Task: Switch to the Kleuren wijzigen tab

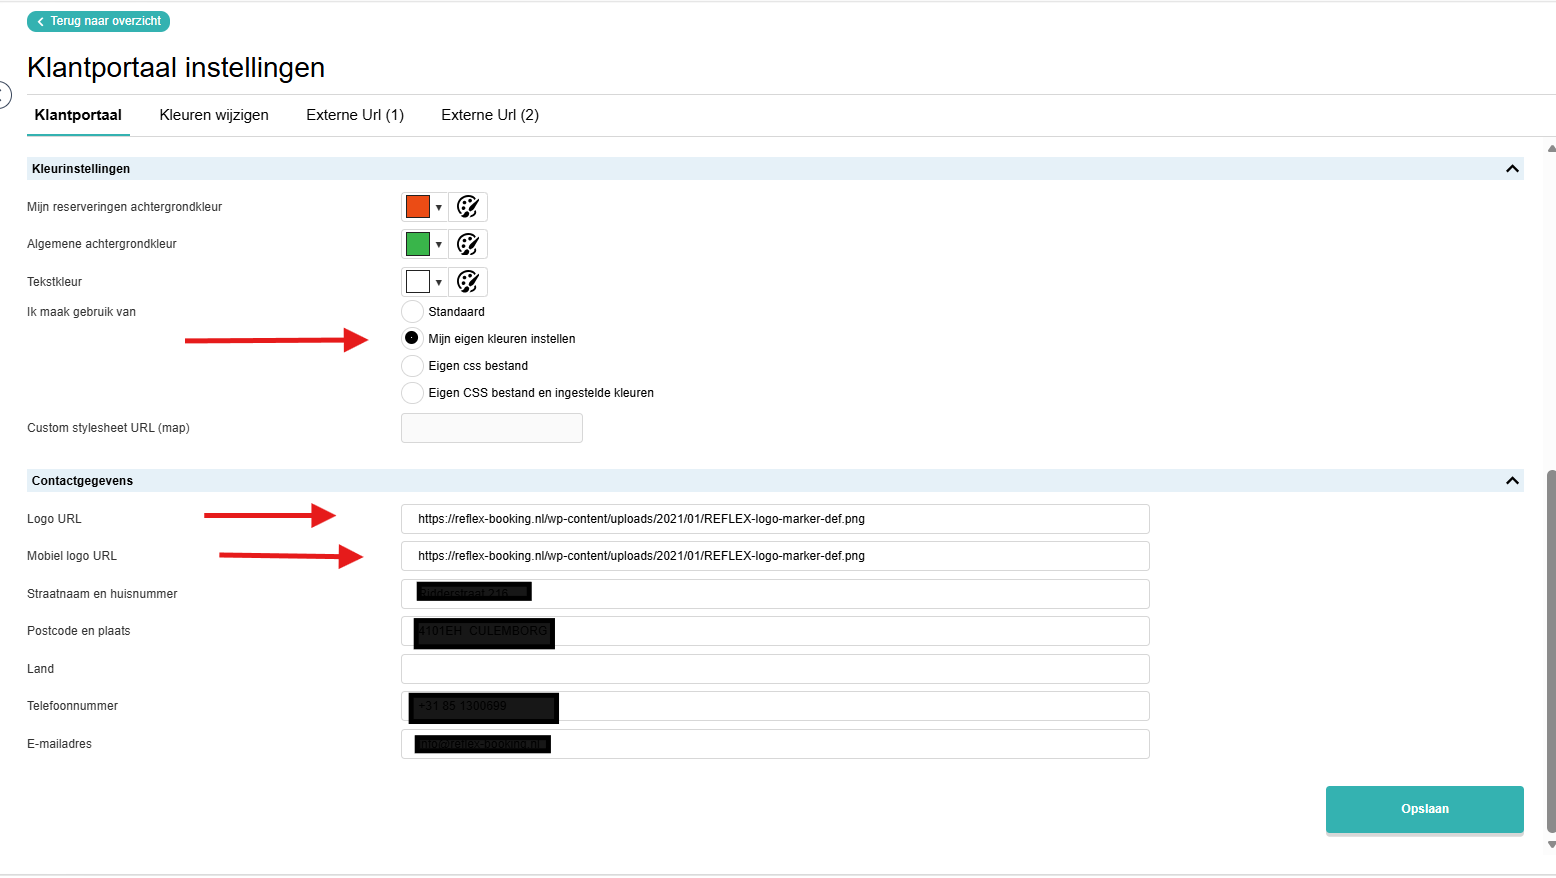Action: (x=214, y=115)
